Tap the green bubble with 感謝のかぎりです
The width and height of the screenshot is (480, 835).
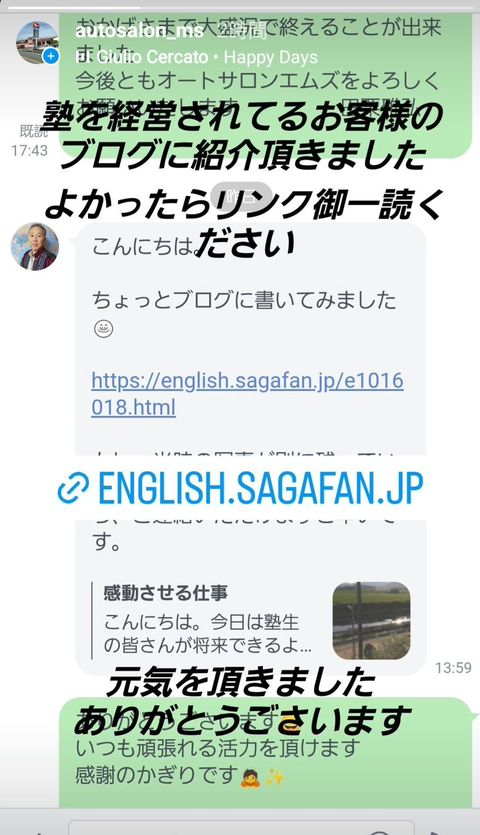click(265, 752)
